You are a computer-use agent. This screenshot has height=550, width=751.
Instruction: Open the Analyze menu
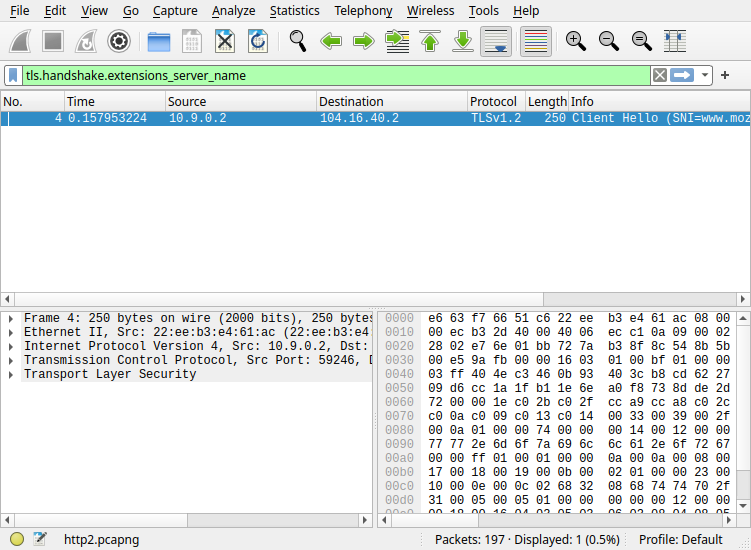[233, 11]
